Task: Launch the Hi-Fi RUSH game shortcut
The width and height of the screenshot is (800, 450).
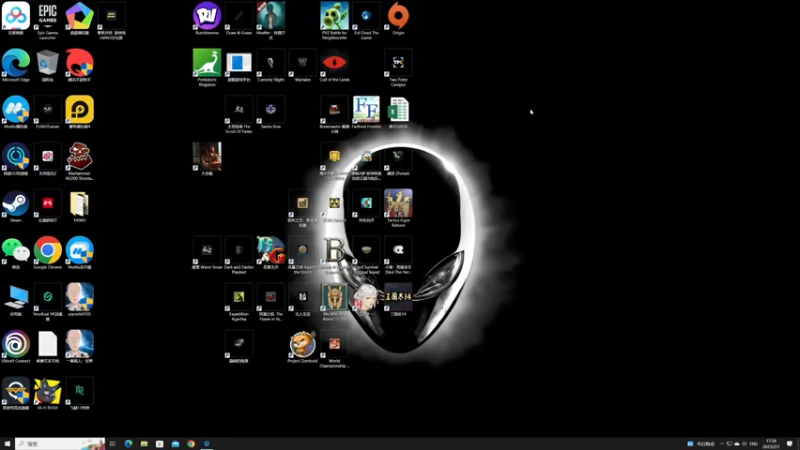Action: (47, 391)
